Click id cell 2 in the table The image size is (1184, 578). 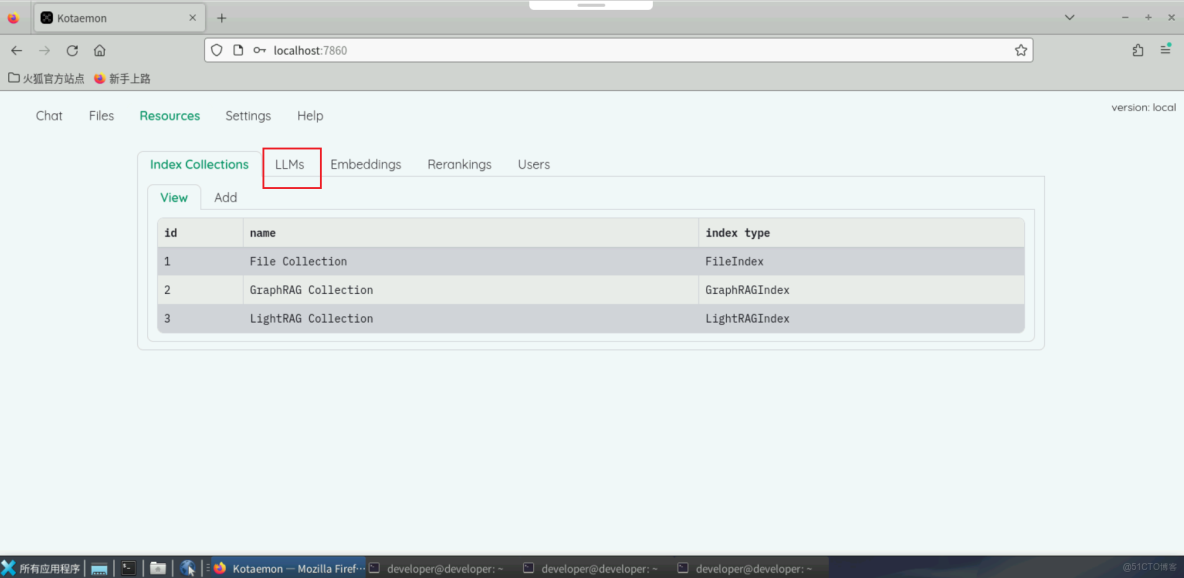(x=200, y=290)
